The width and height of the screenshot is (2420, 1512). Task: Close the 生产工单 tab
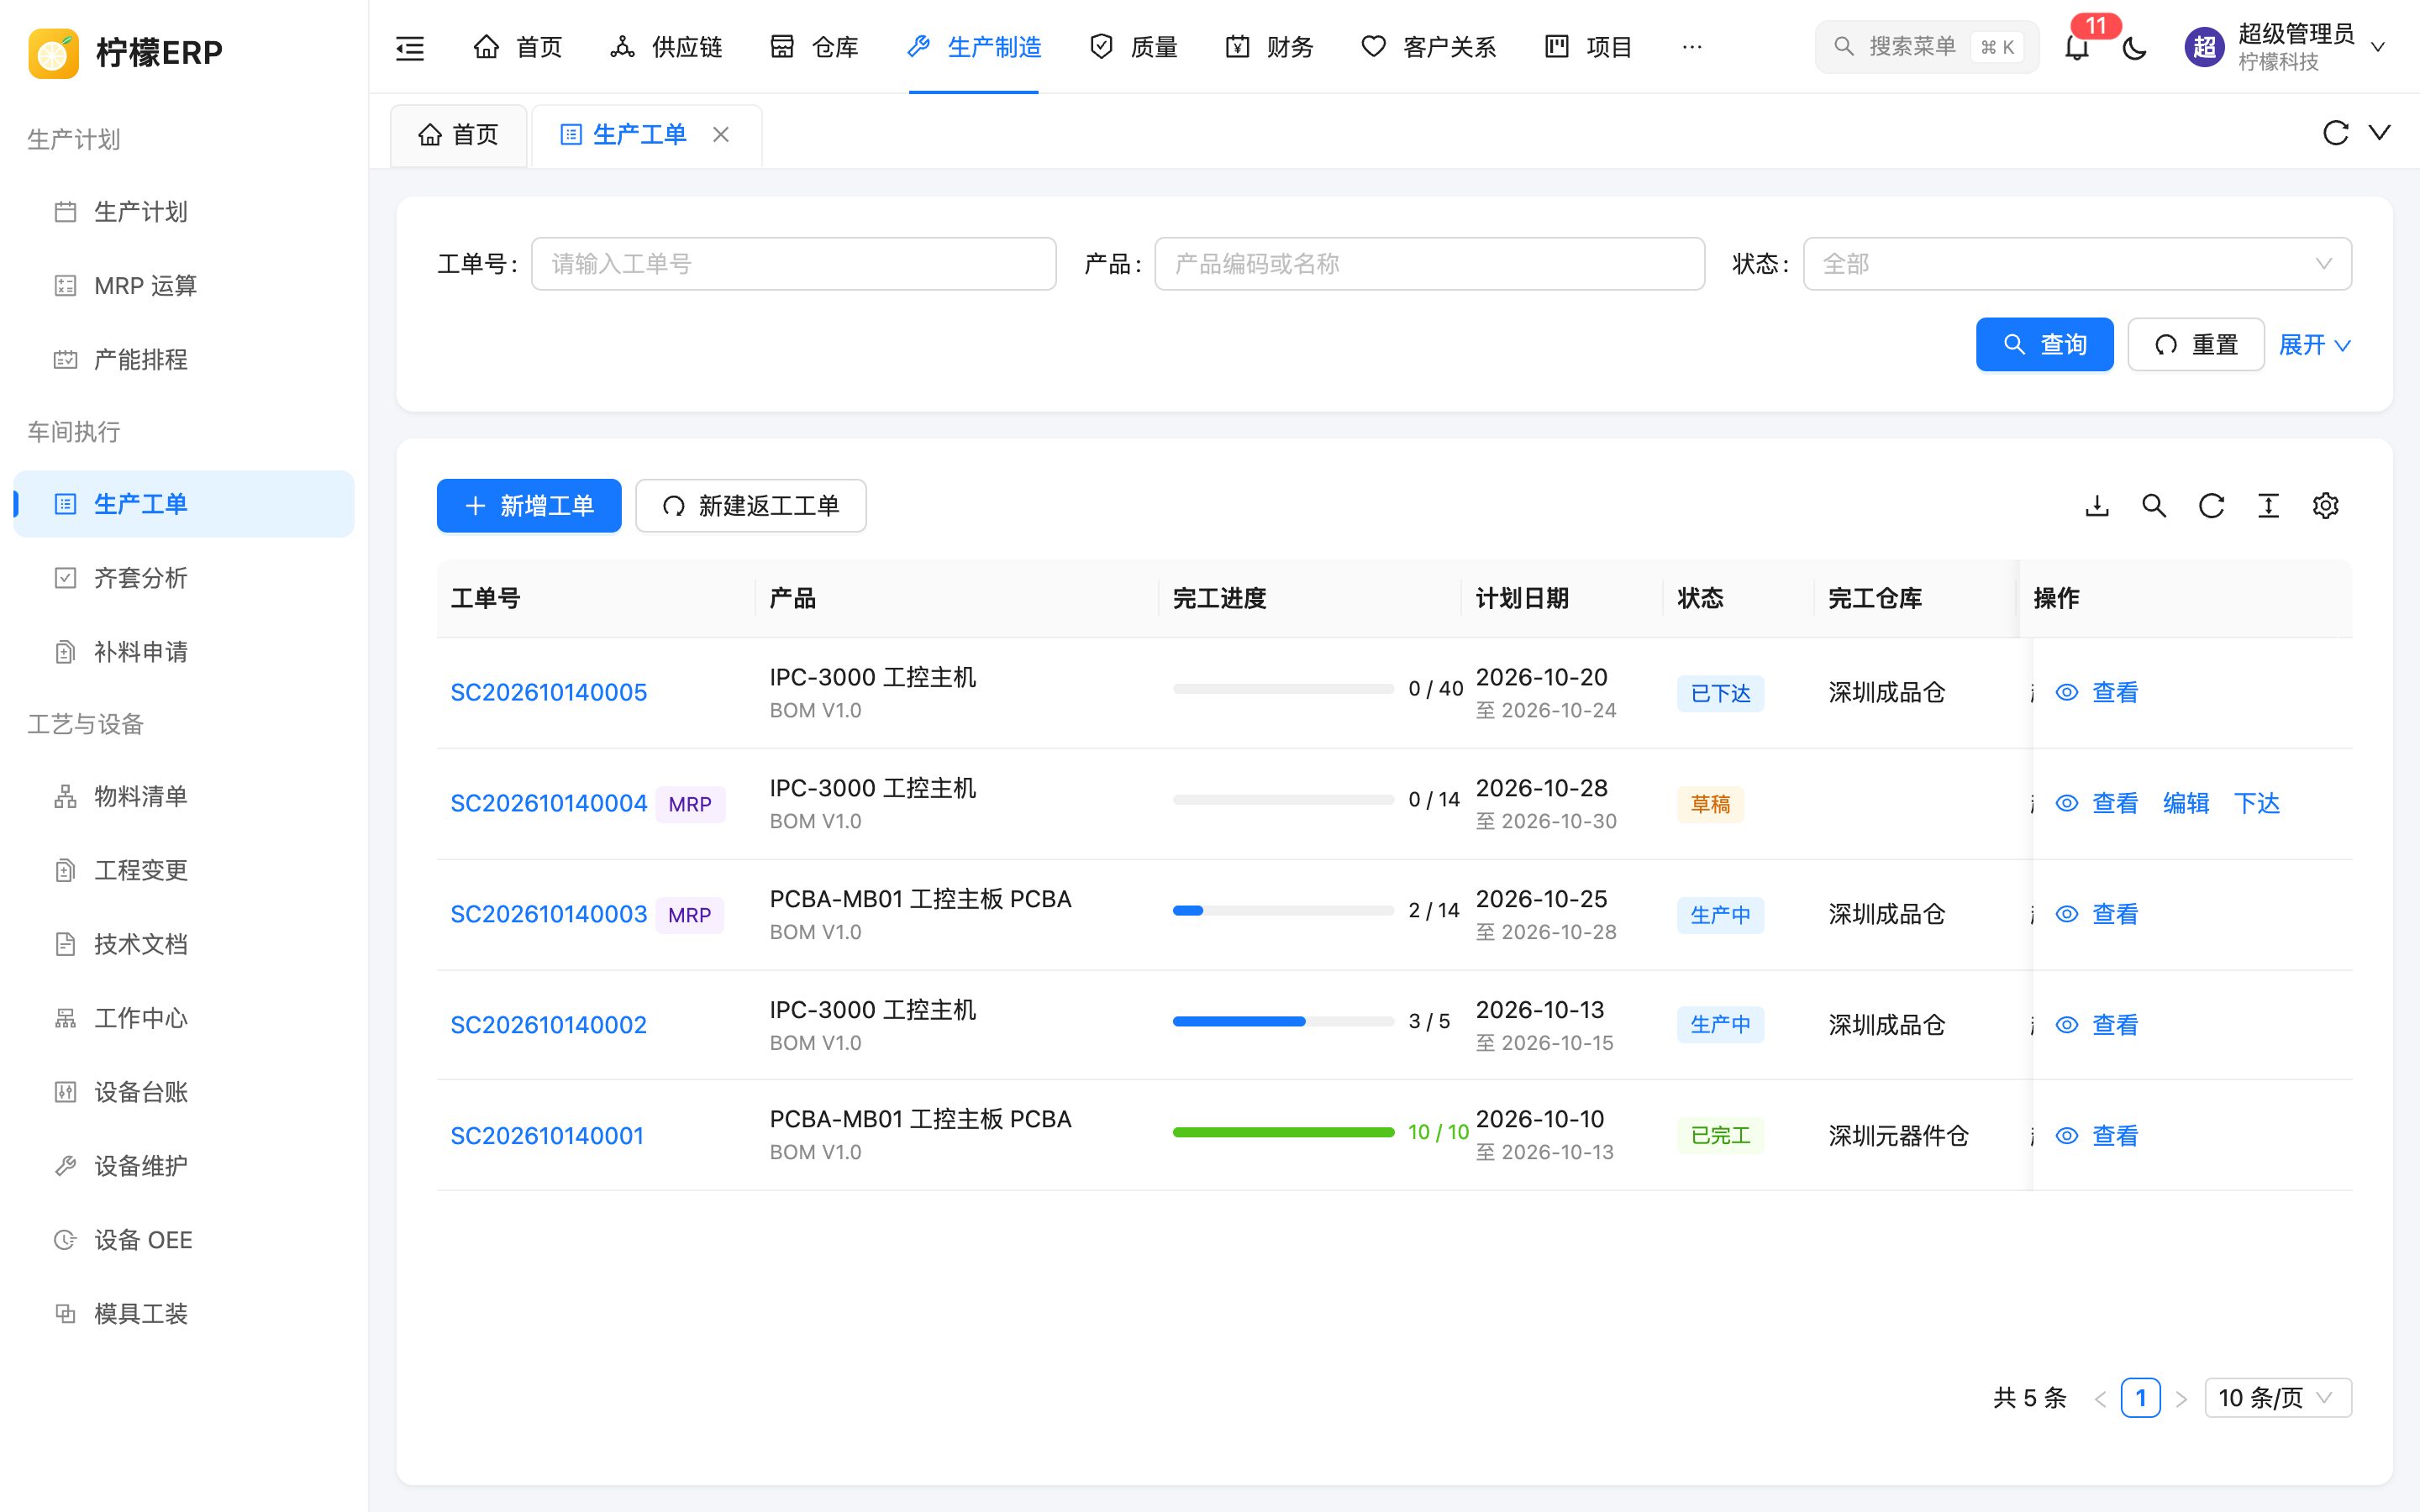coord(720,134)
